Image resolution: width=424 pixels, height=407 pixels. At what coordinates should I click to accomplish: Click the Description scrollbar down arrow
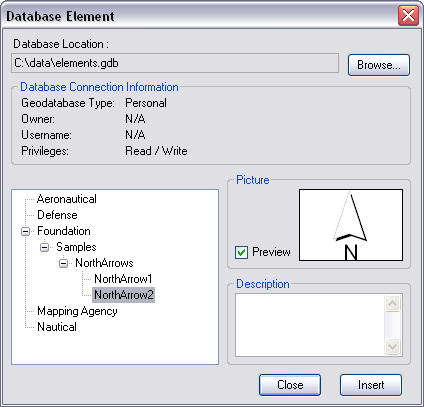pyautogui.click(x=392, y=346)
